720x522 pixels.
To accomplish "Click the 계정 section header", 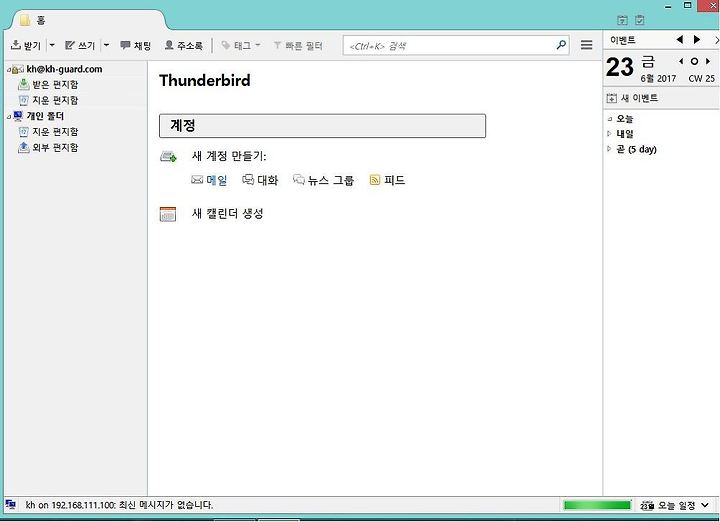I will pos(322,126).
